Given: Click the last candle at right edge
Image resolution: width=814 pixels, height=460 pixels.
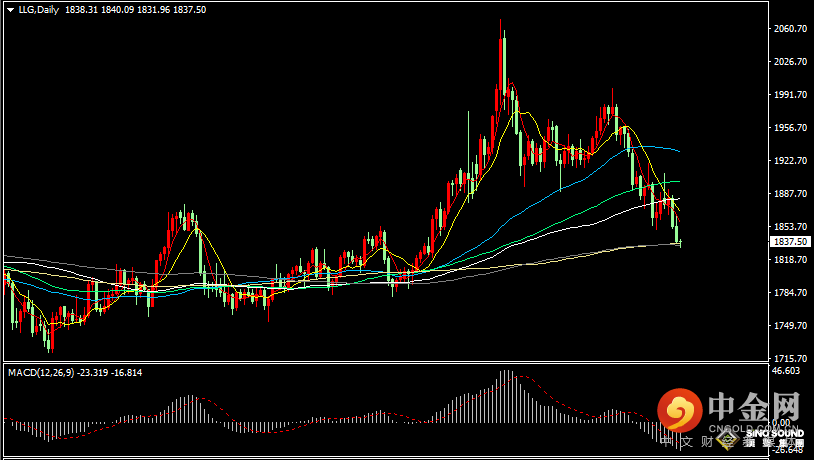Looking at the screenshot, I should [680, 236].
